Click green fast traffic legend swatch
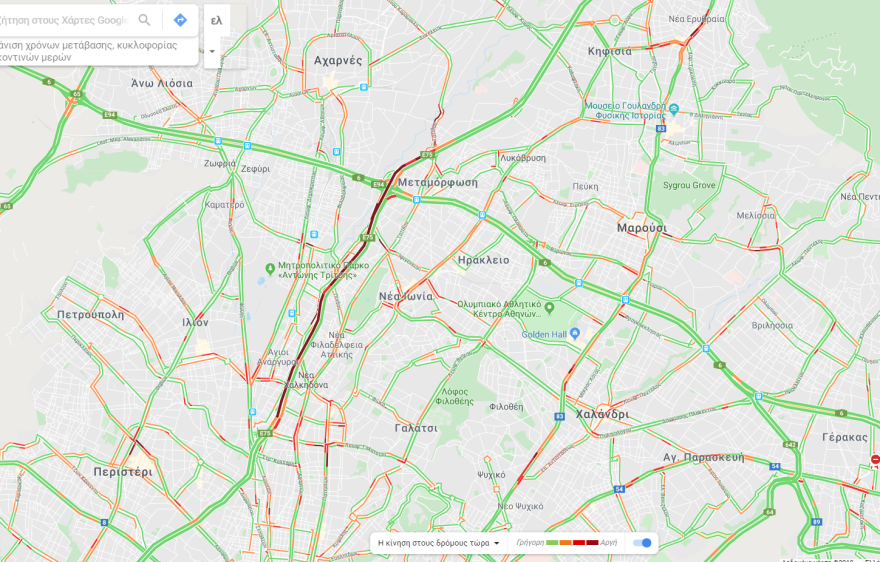 [552, 543]
